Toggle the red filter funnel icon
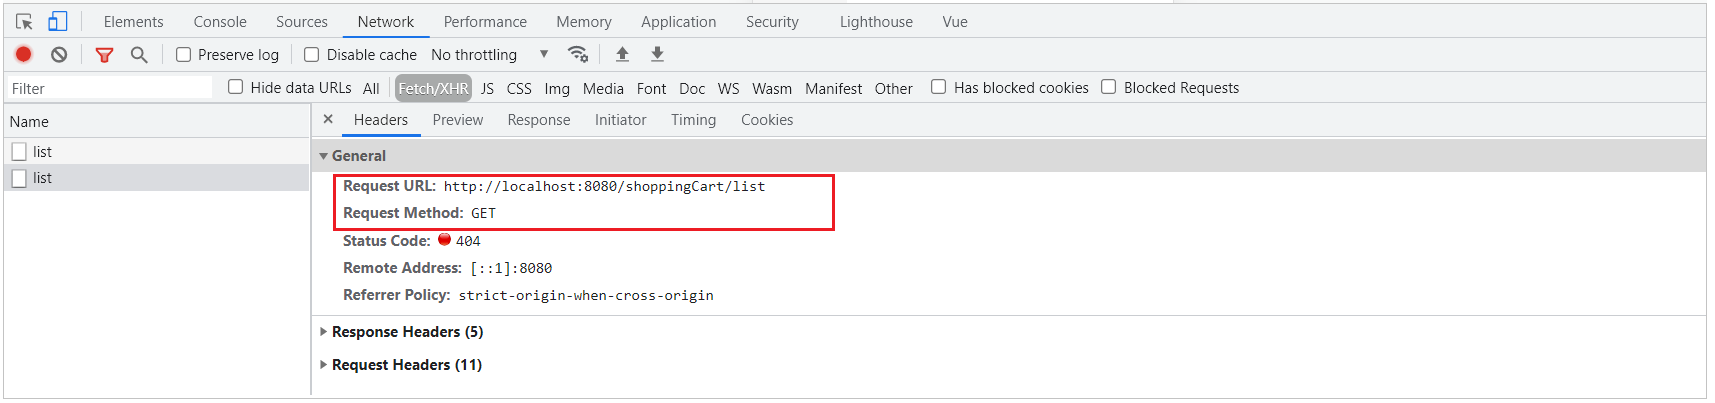 (x=104, y=54)
